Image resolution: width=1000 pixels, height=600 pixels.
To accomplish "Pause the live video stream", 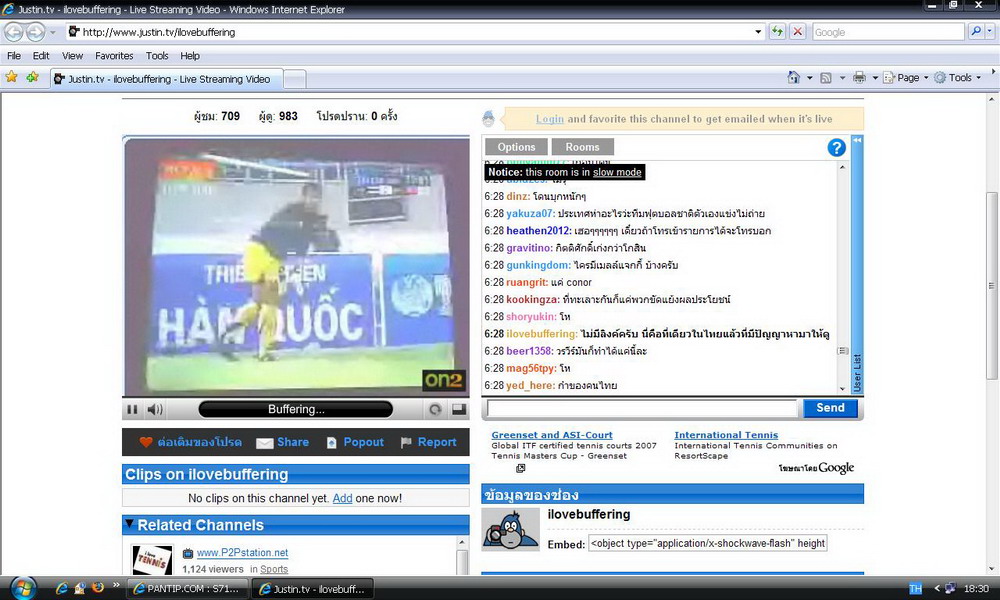I will click(132, 409).
